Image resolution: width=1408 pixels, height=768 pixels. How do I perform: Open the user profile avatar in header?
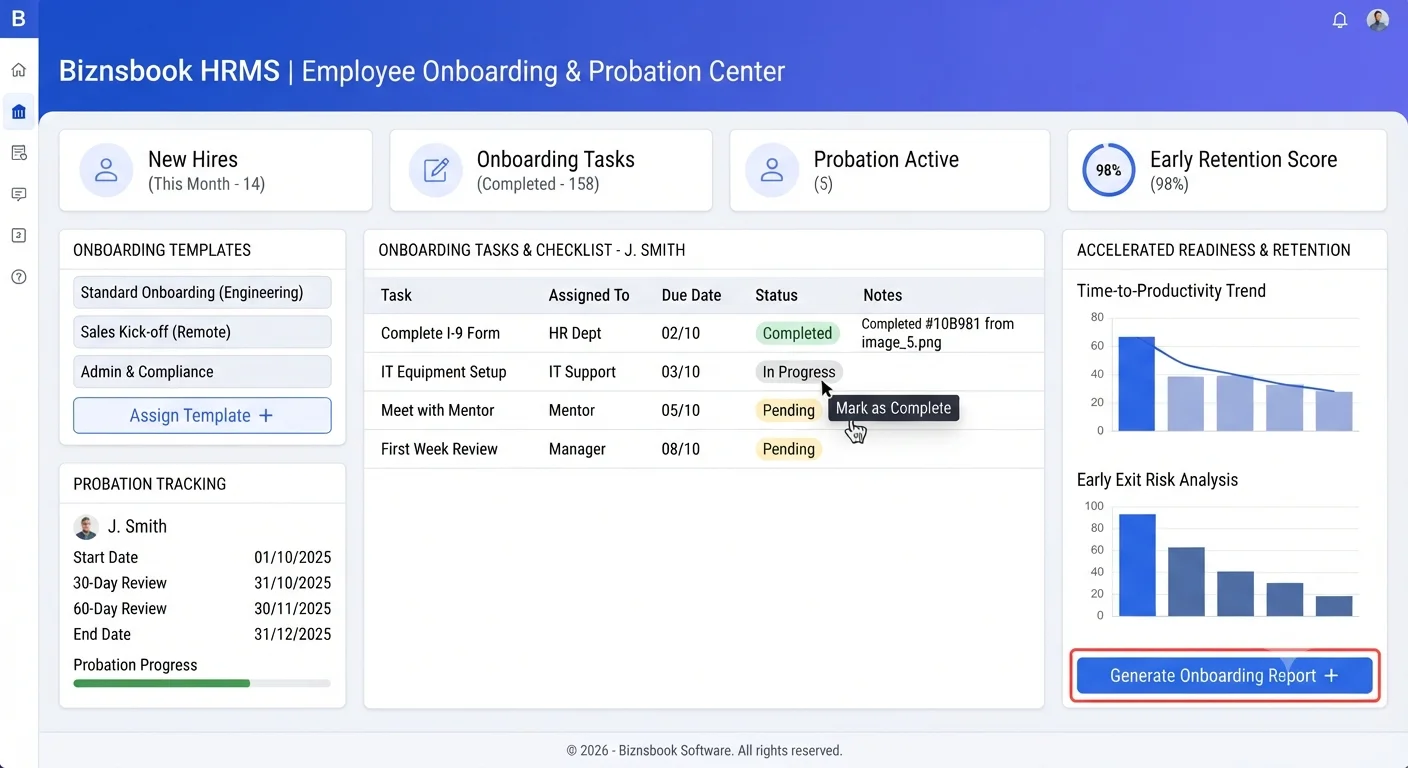1378,20
